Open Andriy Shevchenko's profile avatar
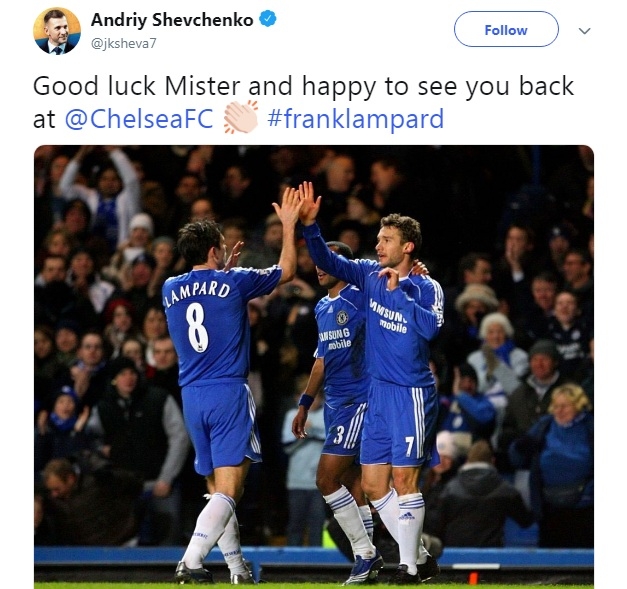 point(57,31)
